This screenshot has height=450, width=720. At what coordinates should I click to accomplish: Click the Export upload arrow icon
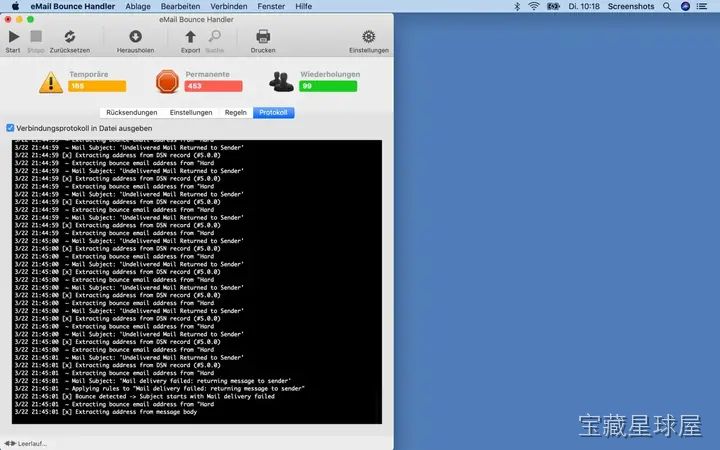pos(190,37)
